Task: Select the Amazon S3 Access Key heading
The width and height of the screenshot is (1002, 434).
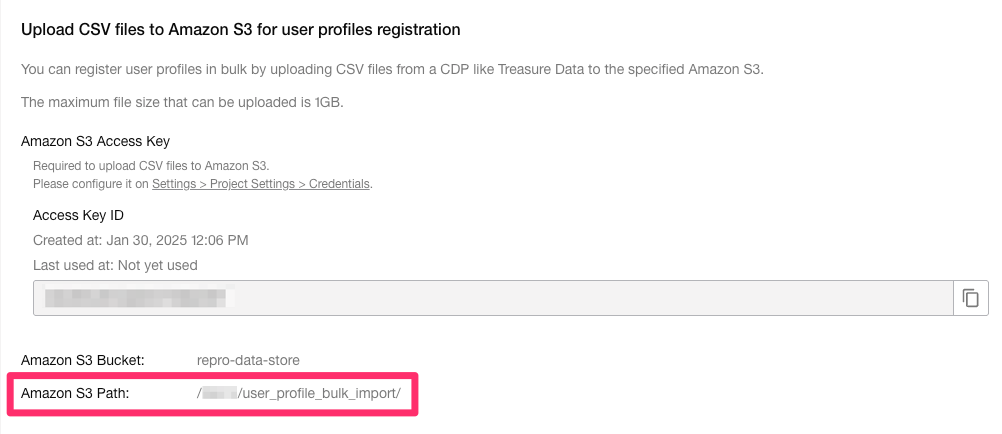Action: 95,141
